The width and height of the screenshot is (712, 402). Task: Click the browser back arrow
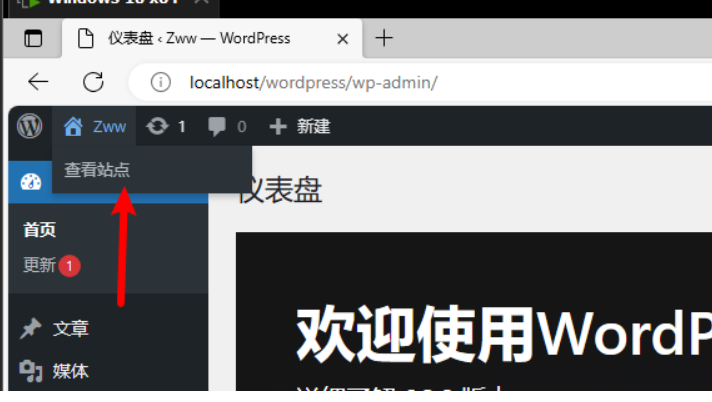[x=38, y=82]
